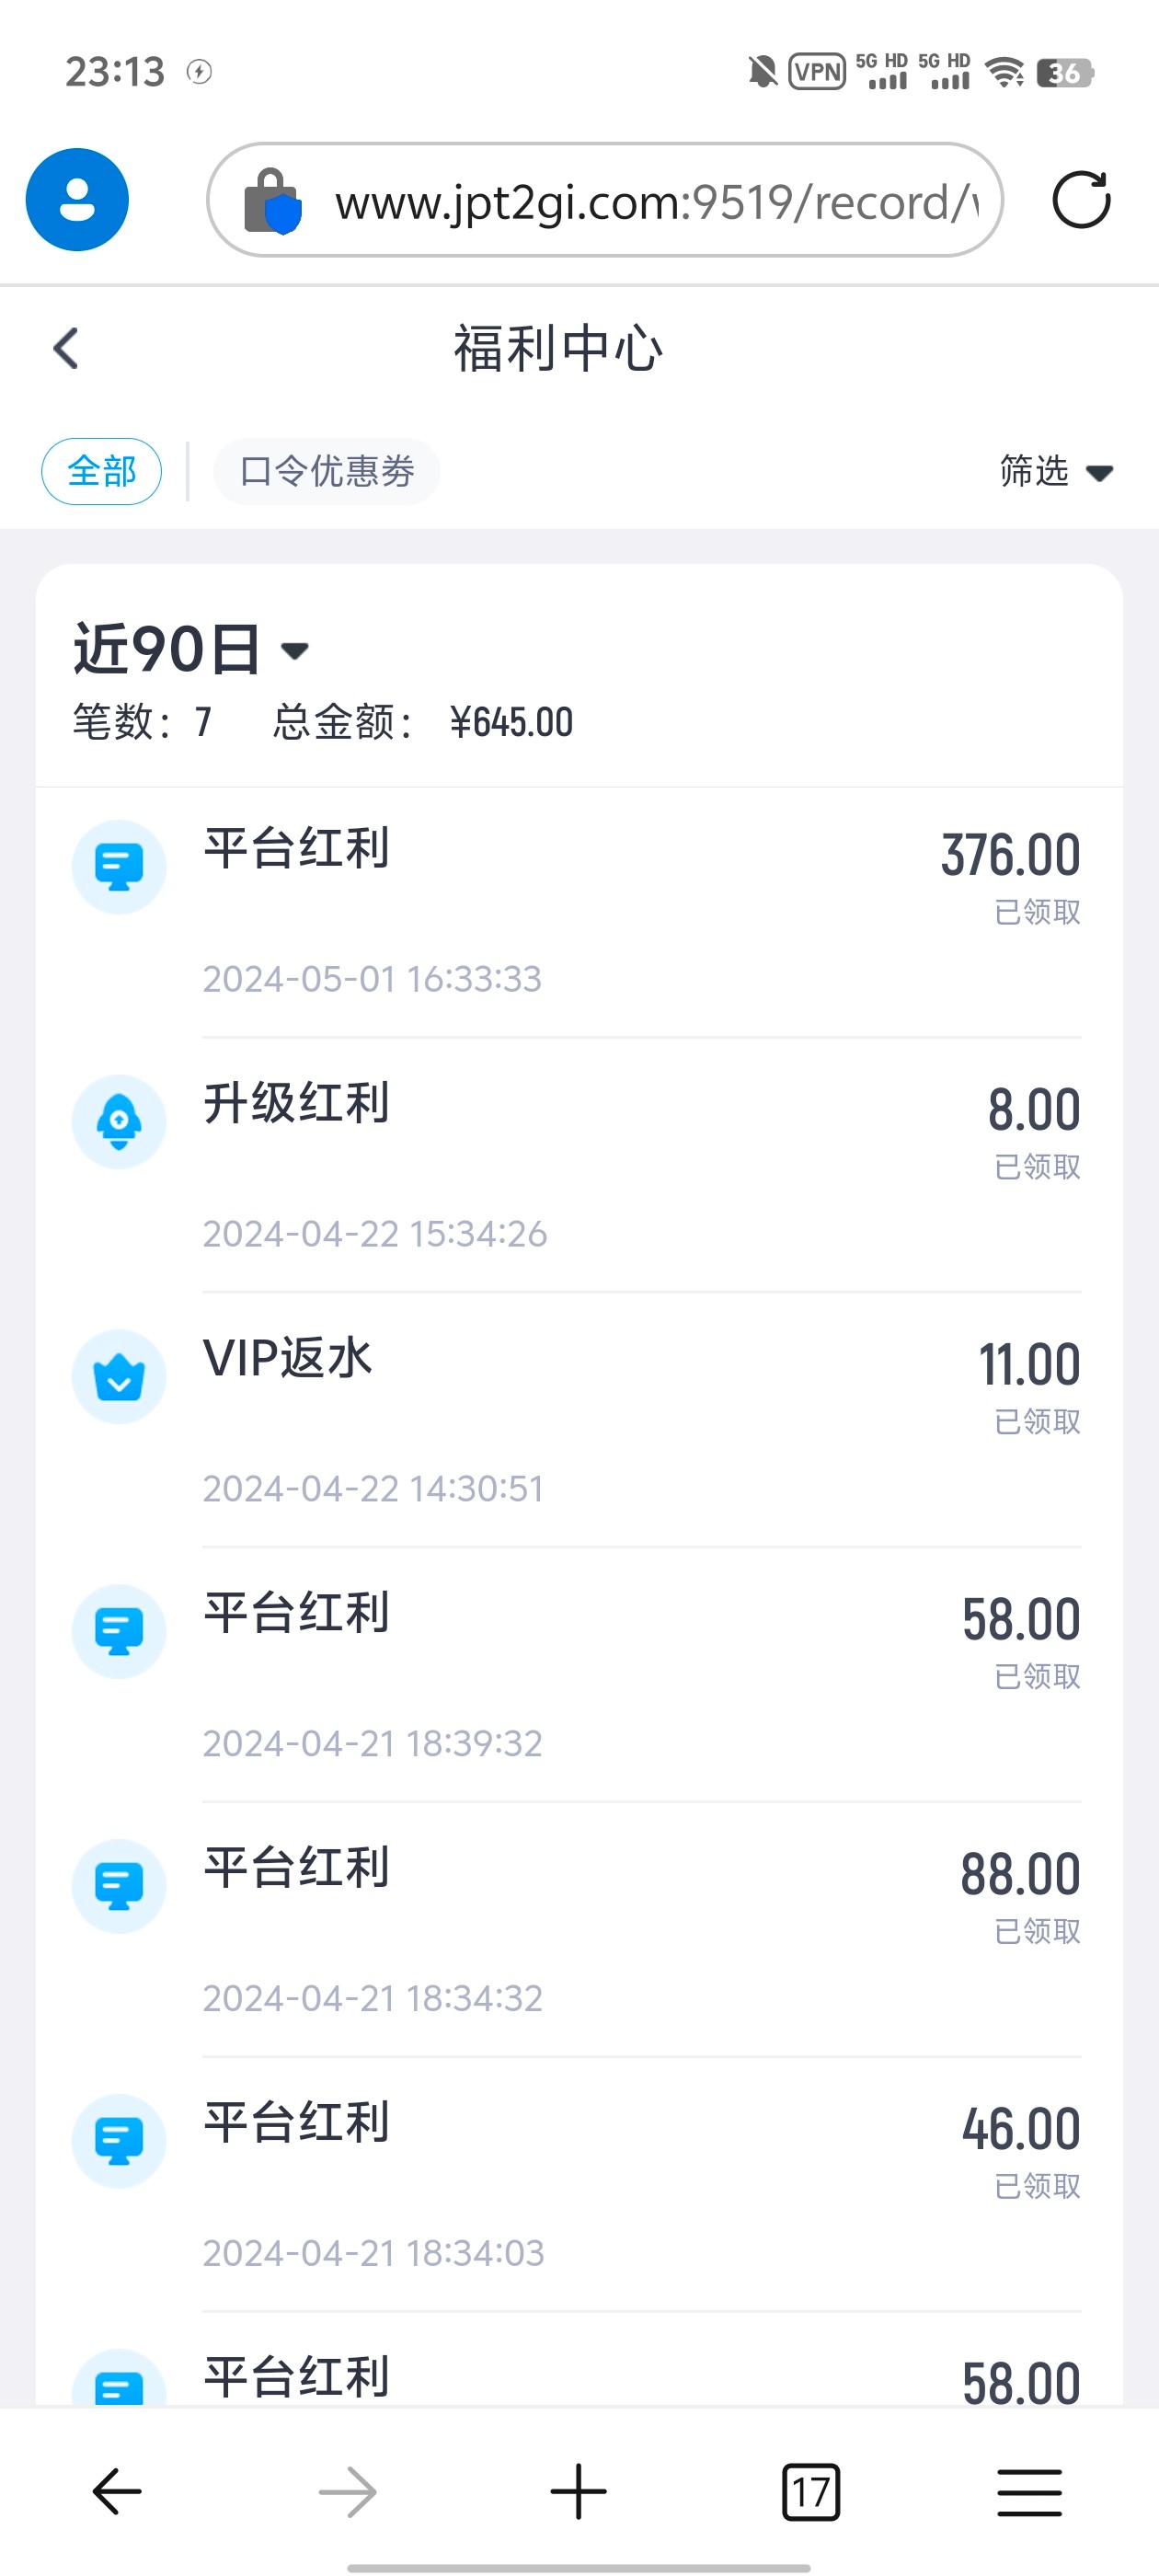Tap the site security lock icon

tap(272, 201)
